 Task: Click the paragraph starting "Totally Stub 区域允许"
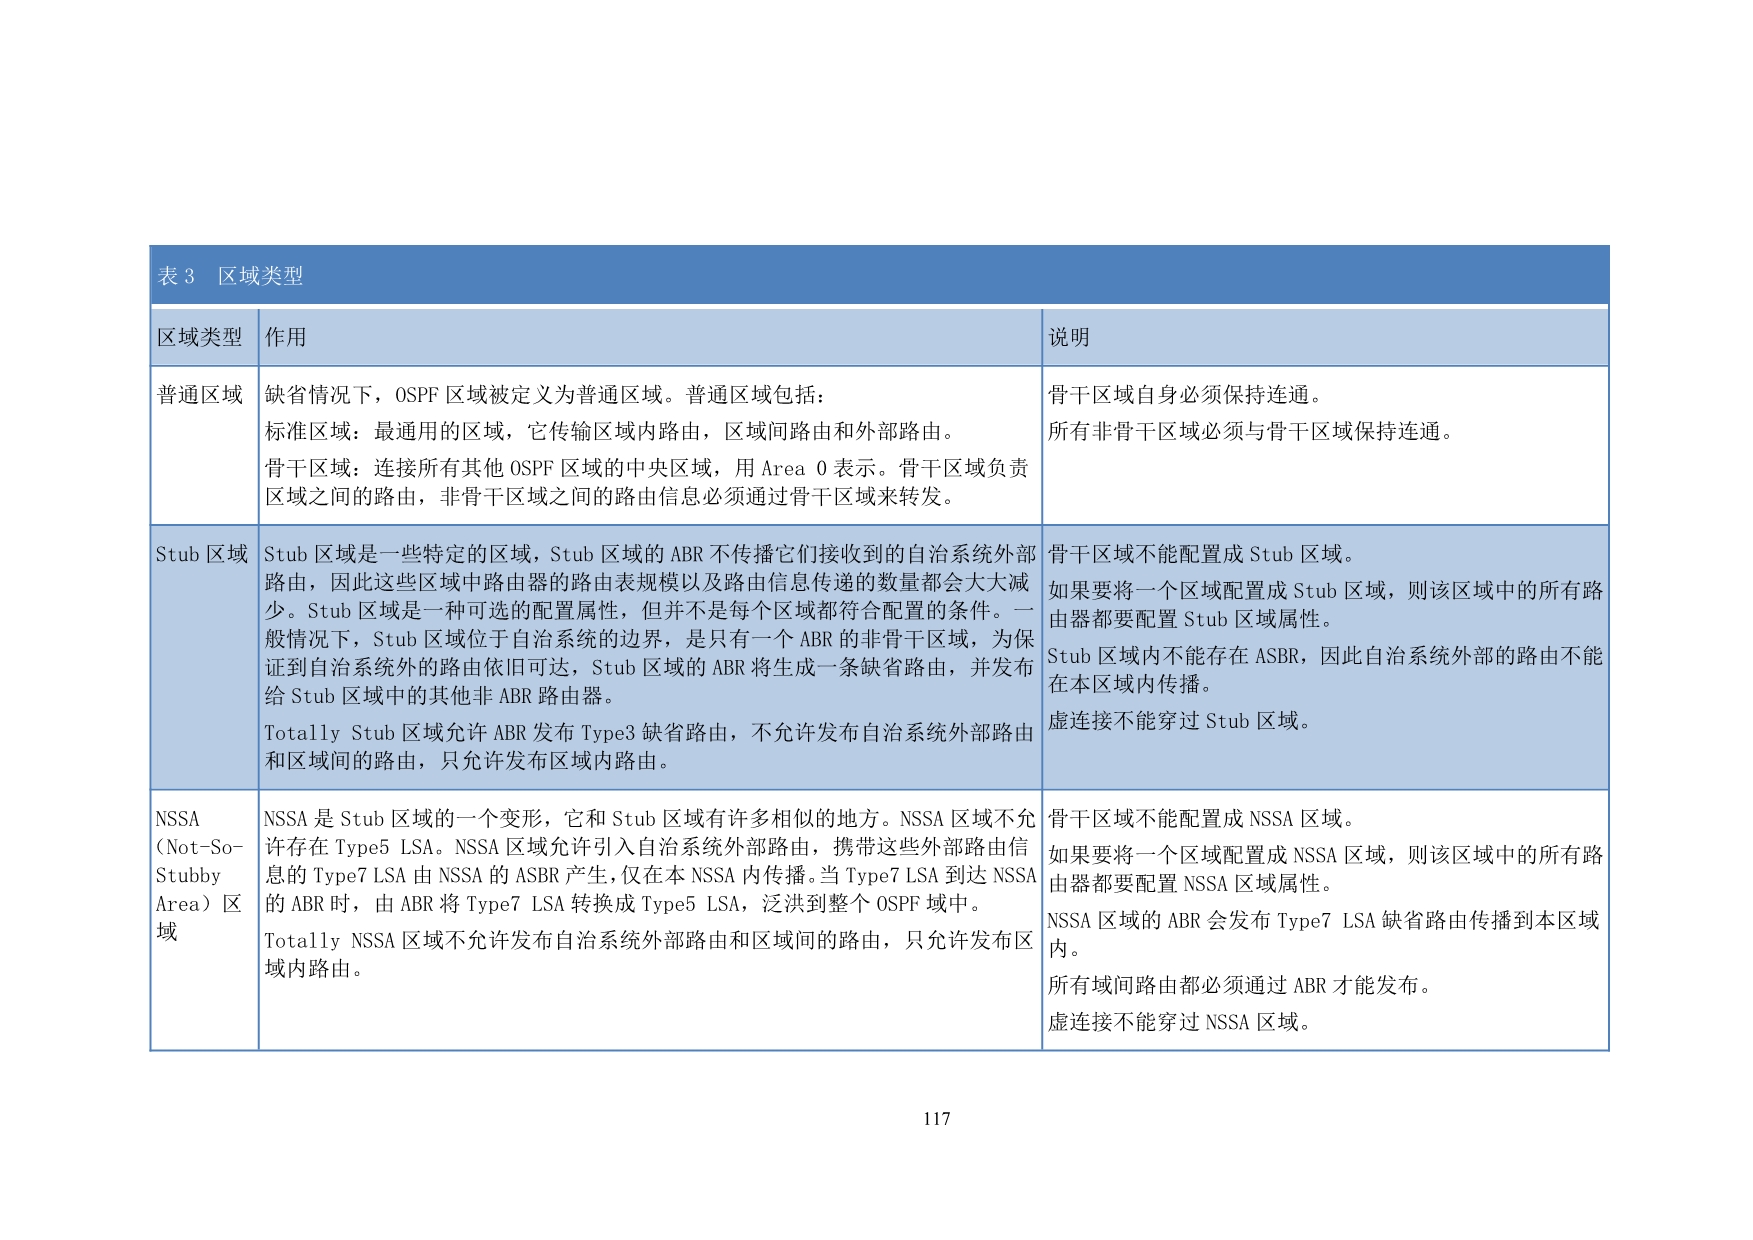[648, 747]
